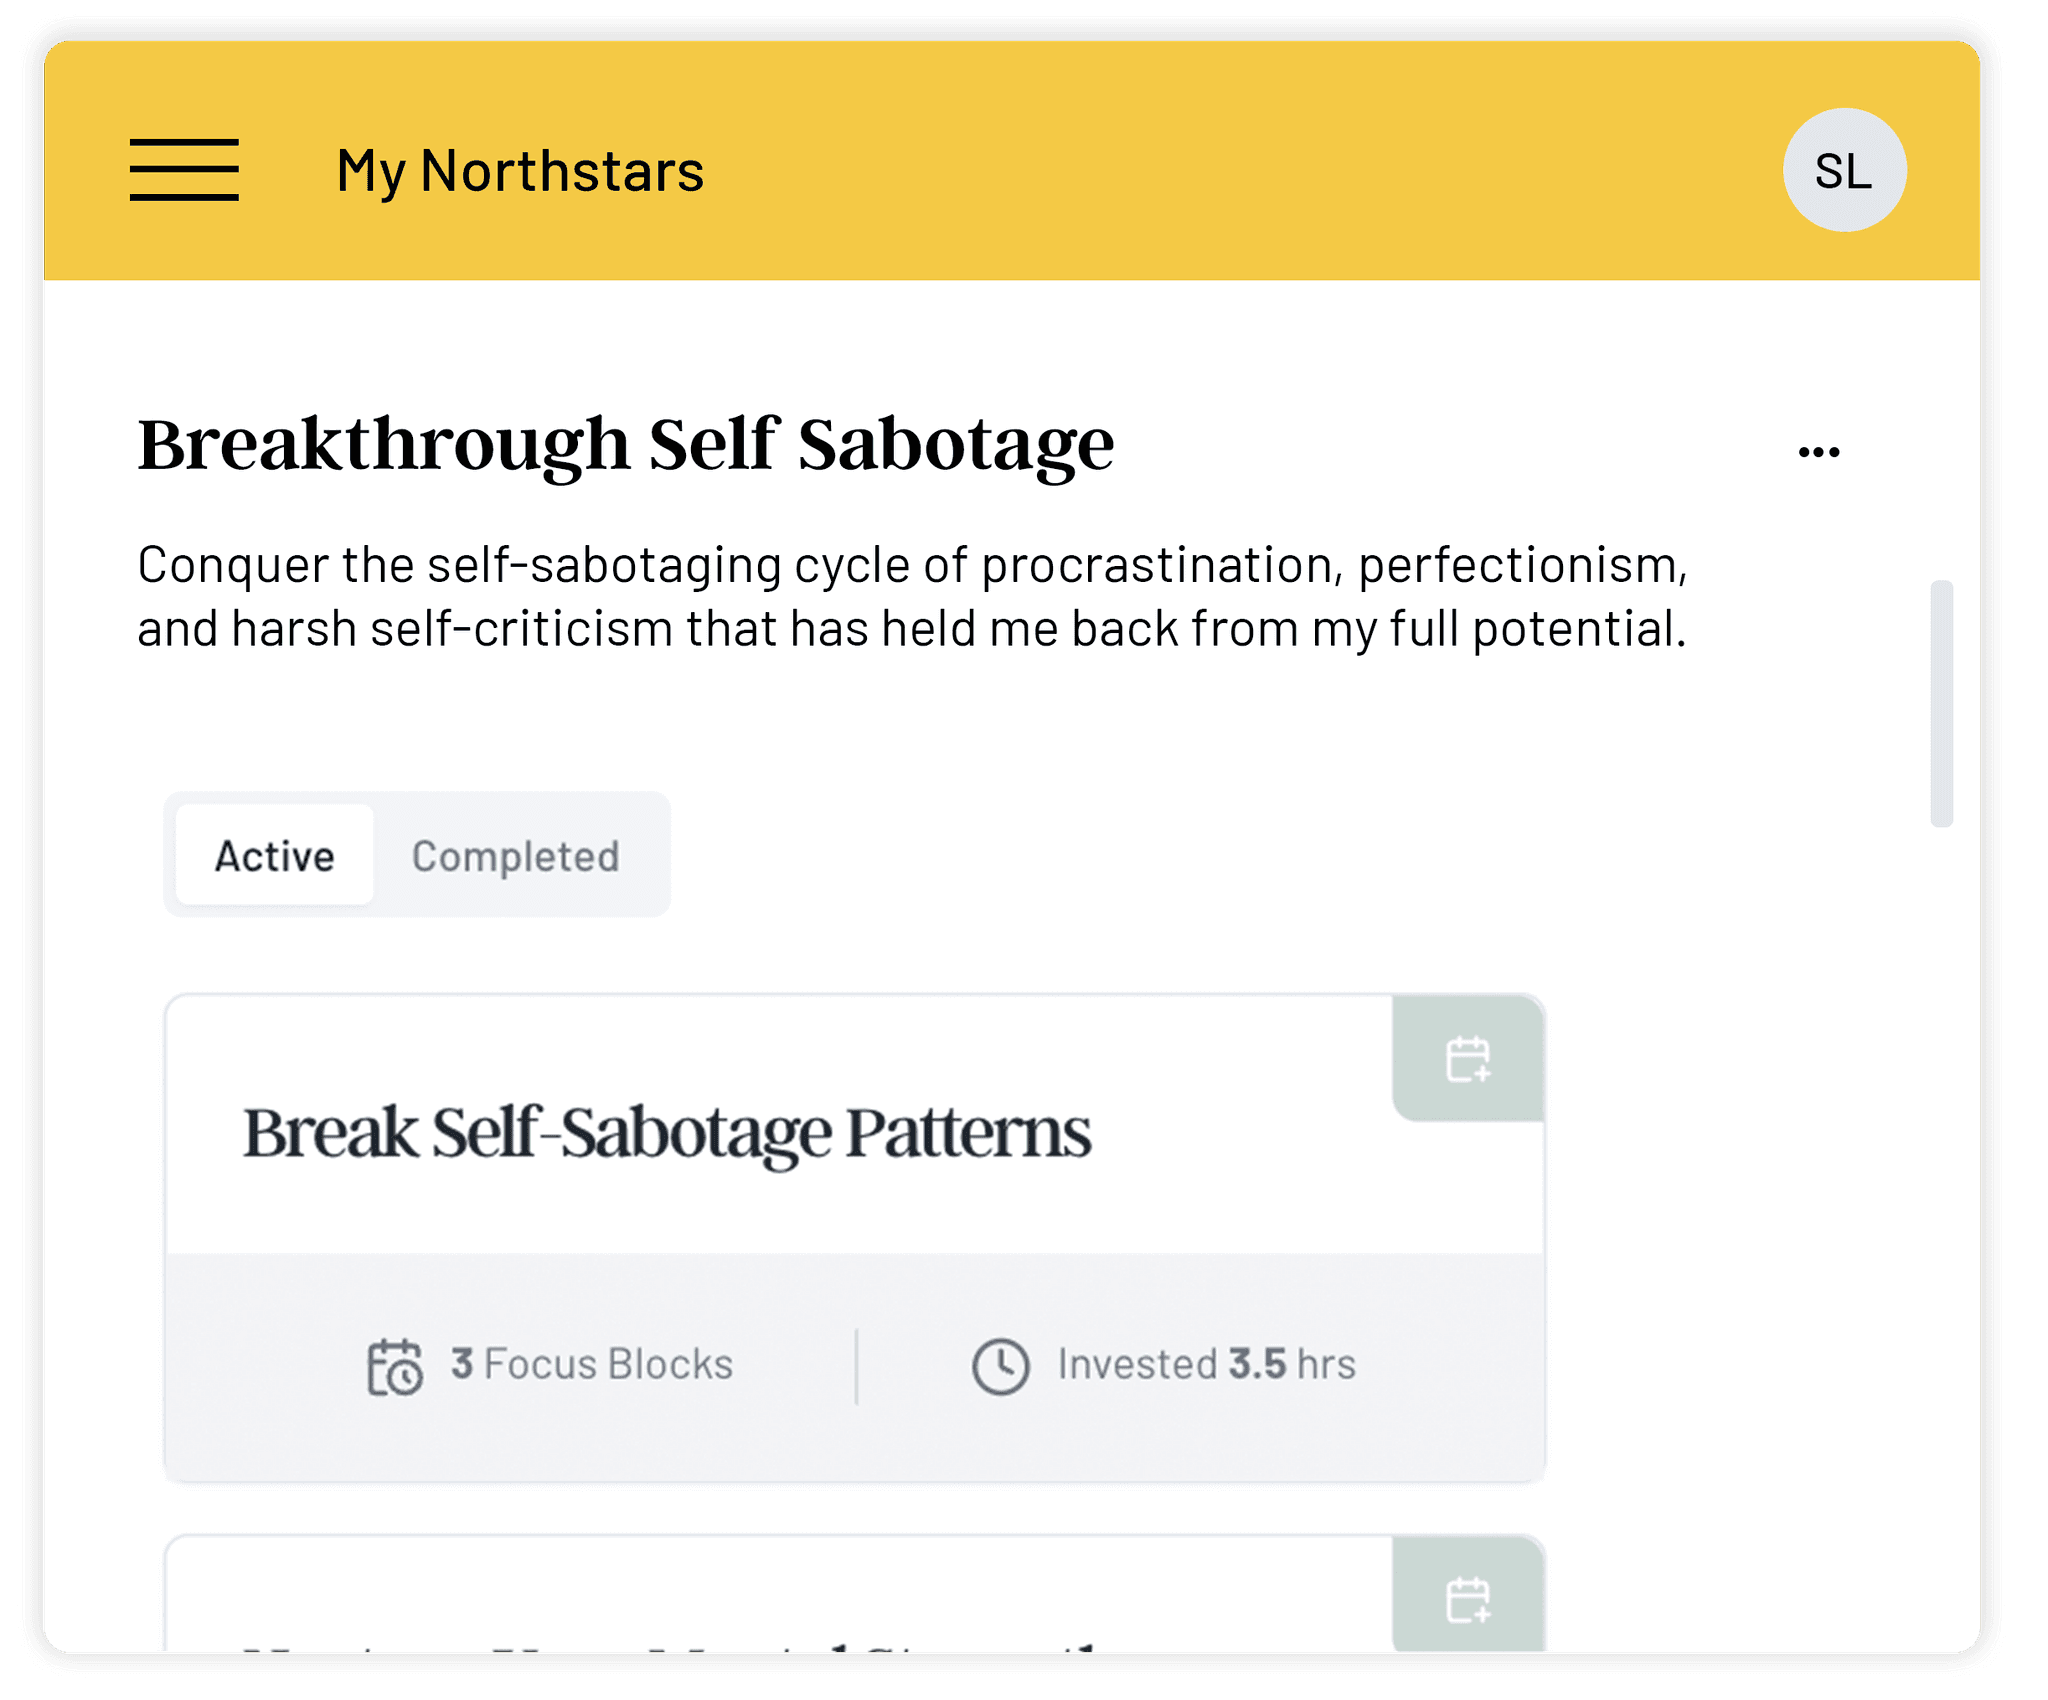Select the Breakthrough Self Sabotage heading

click(626, 444)
